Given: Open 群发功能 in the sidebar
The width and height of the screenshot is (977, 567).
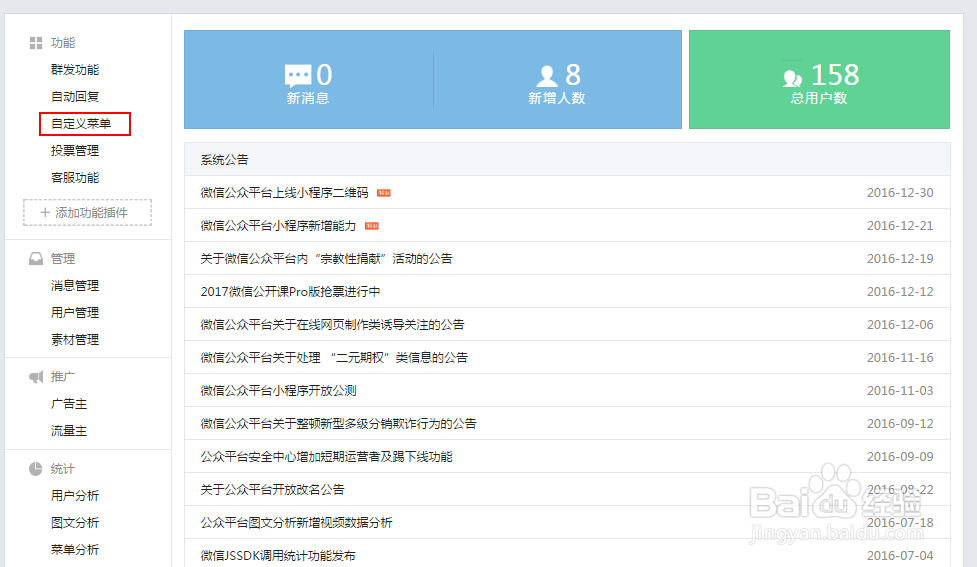Looking at the screenshot, I should [x=75, y=70].
